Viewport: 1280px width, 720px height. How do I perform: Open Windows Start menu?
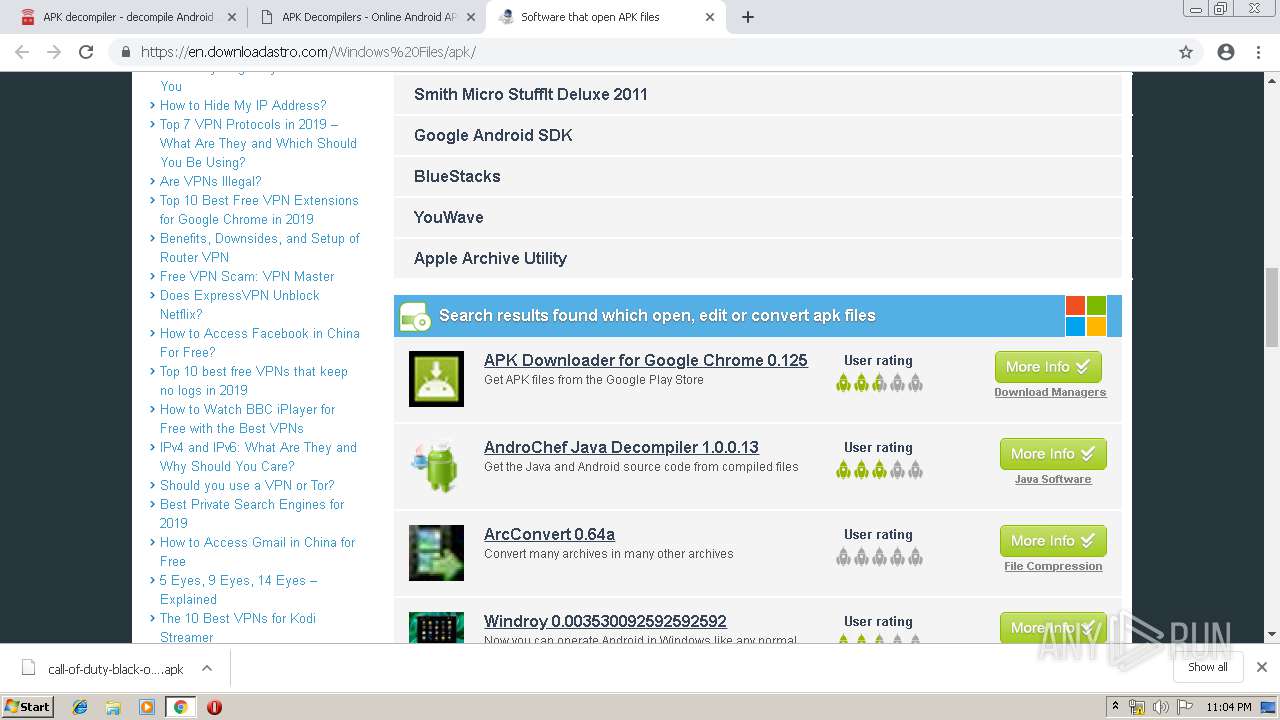point(27,706)
